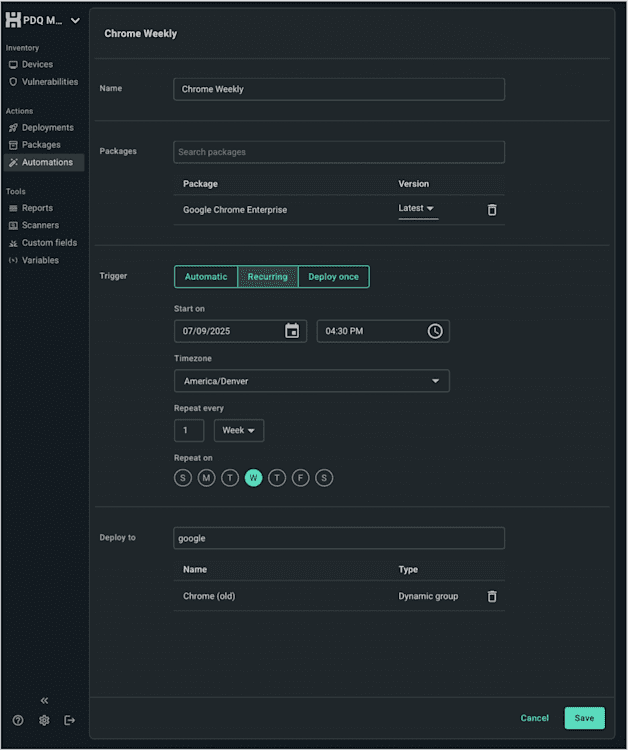Click the 04:30 PM time field
Screen dimensions: 628x750
(383, 331)
